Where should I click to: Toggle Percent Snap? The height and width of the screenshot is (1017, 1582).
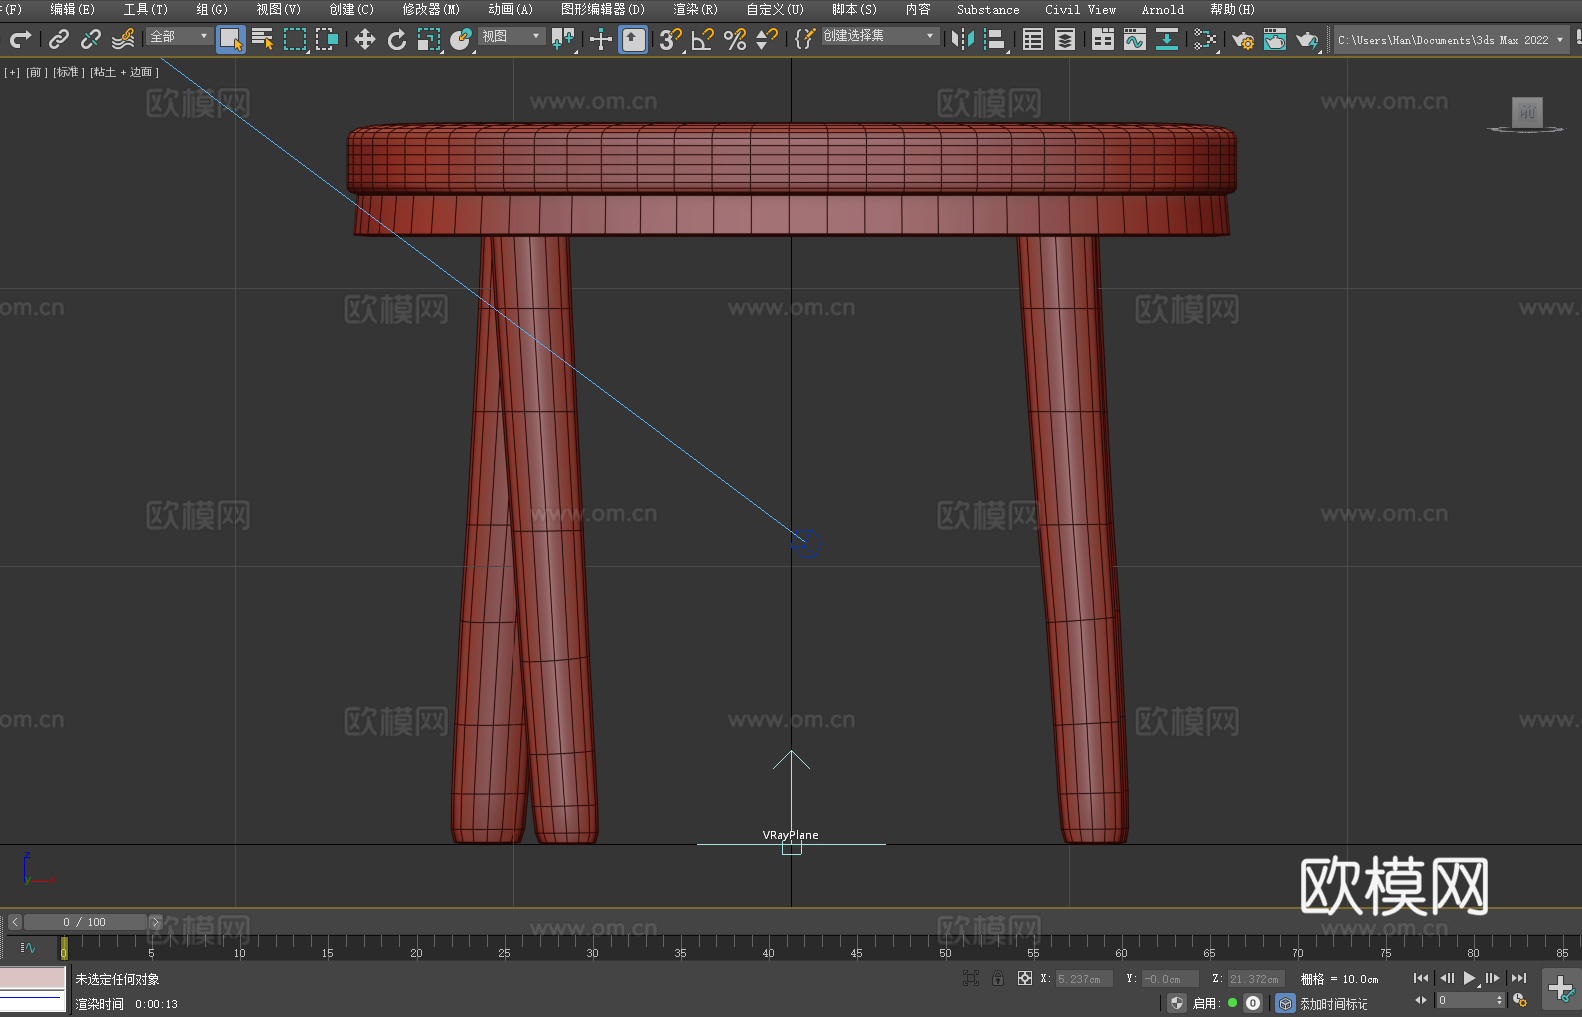click(x=735, y=39)
